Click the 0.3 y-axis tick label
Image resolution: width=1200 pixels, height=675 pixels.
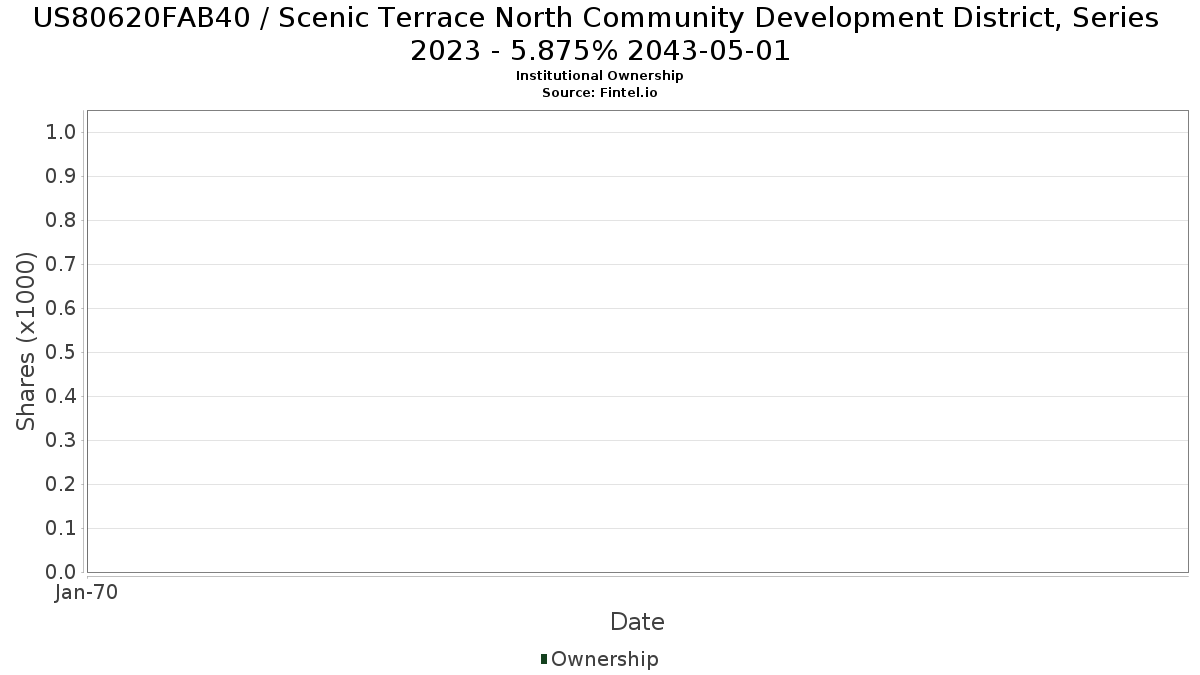click(61, 441)
